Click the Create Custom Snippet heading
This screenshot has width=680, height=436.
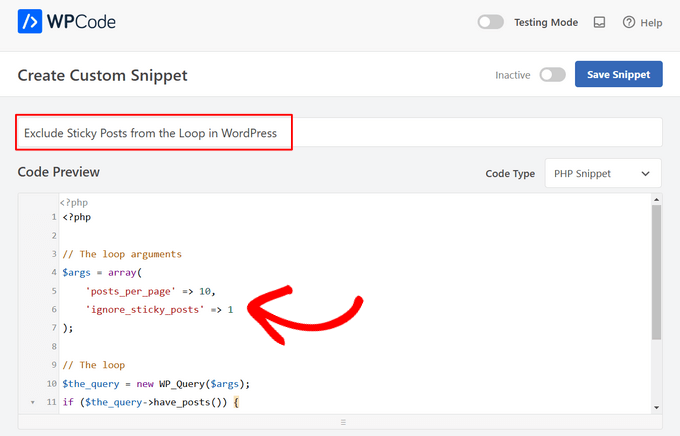point(102,75)
